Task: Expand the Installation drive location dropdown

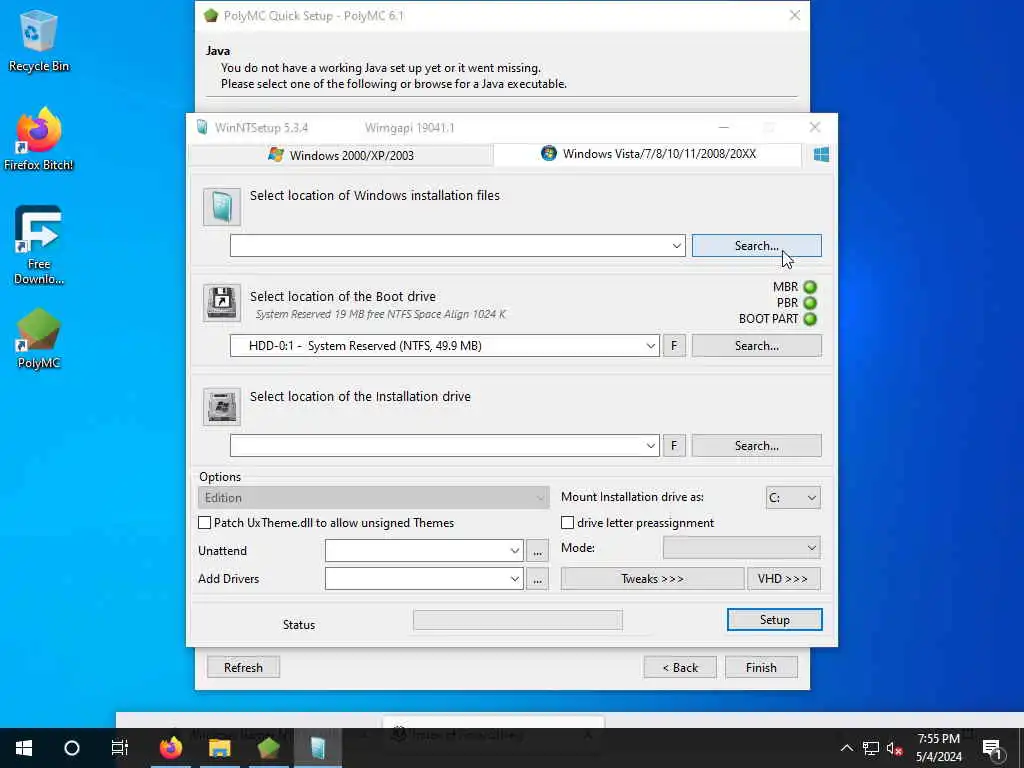Action: [x=650, y=446]
